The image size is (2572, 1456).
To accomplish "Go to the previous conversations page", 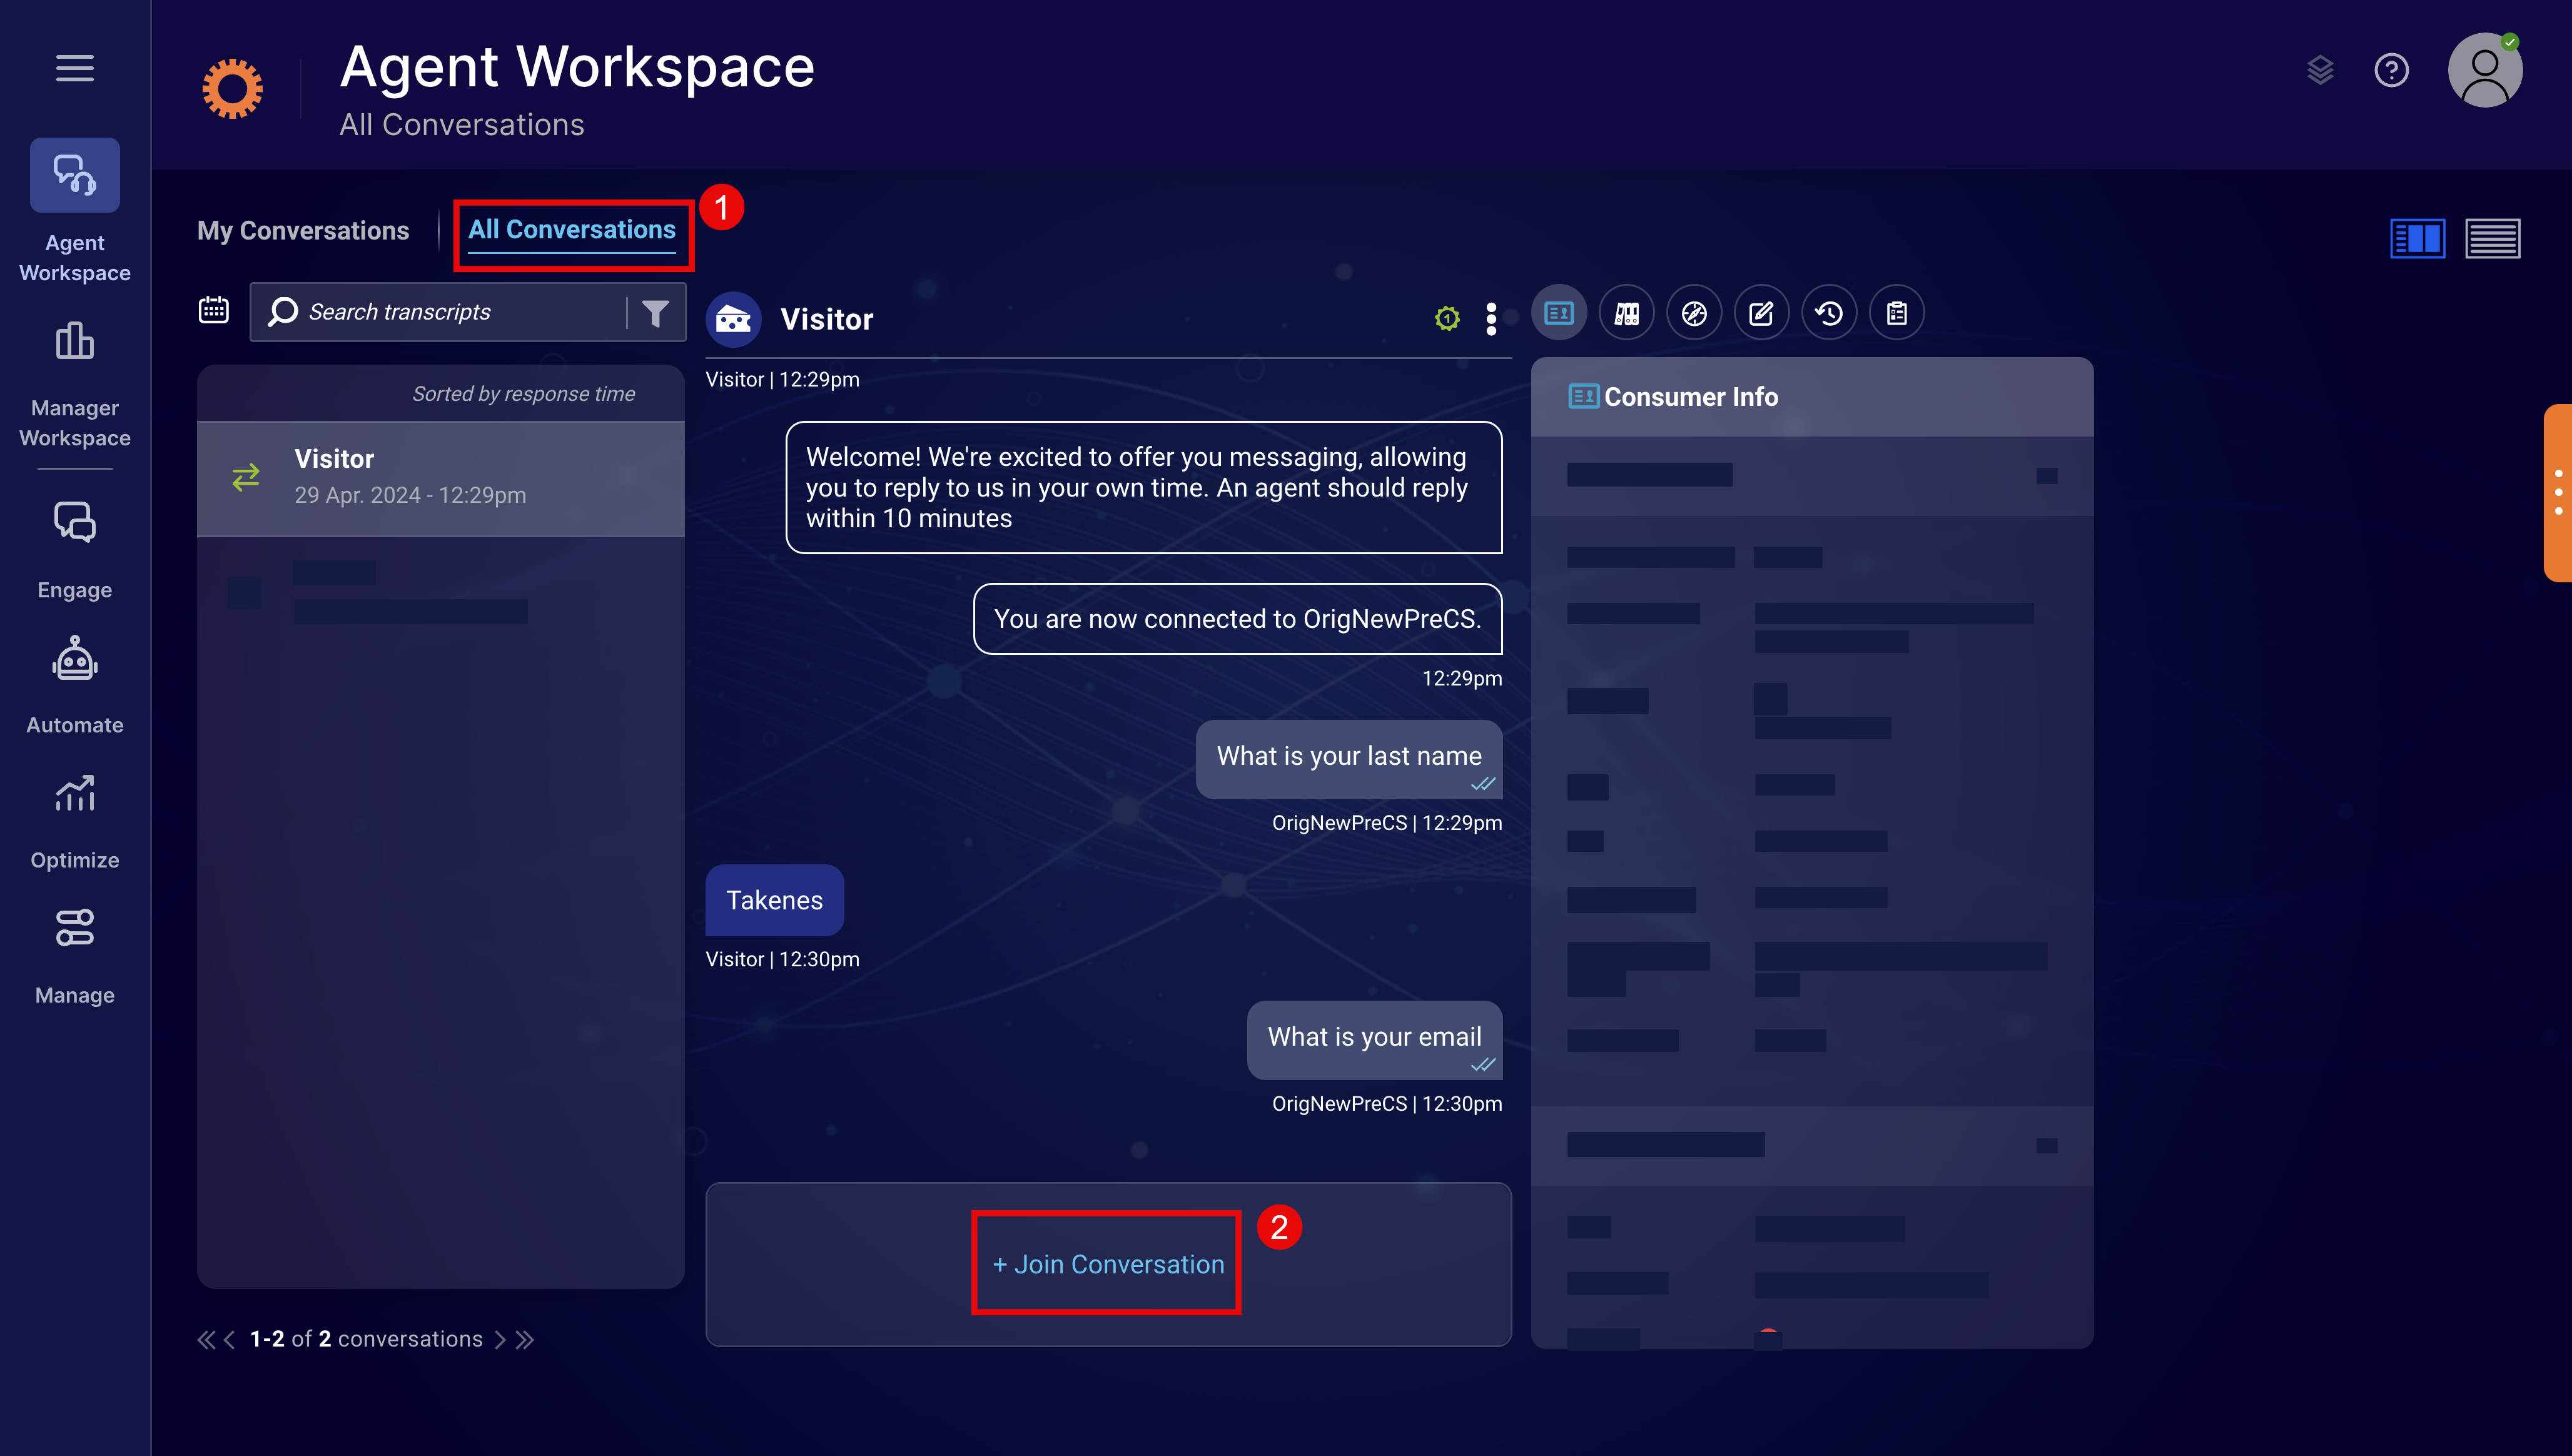I will 230,1340.
